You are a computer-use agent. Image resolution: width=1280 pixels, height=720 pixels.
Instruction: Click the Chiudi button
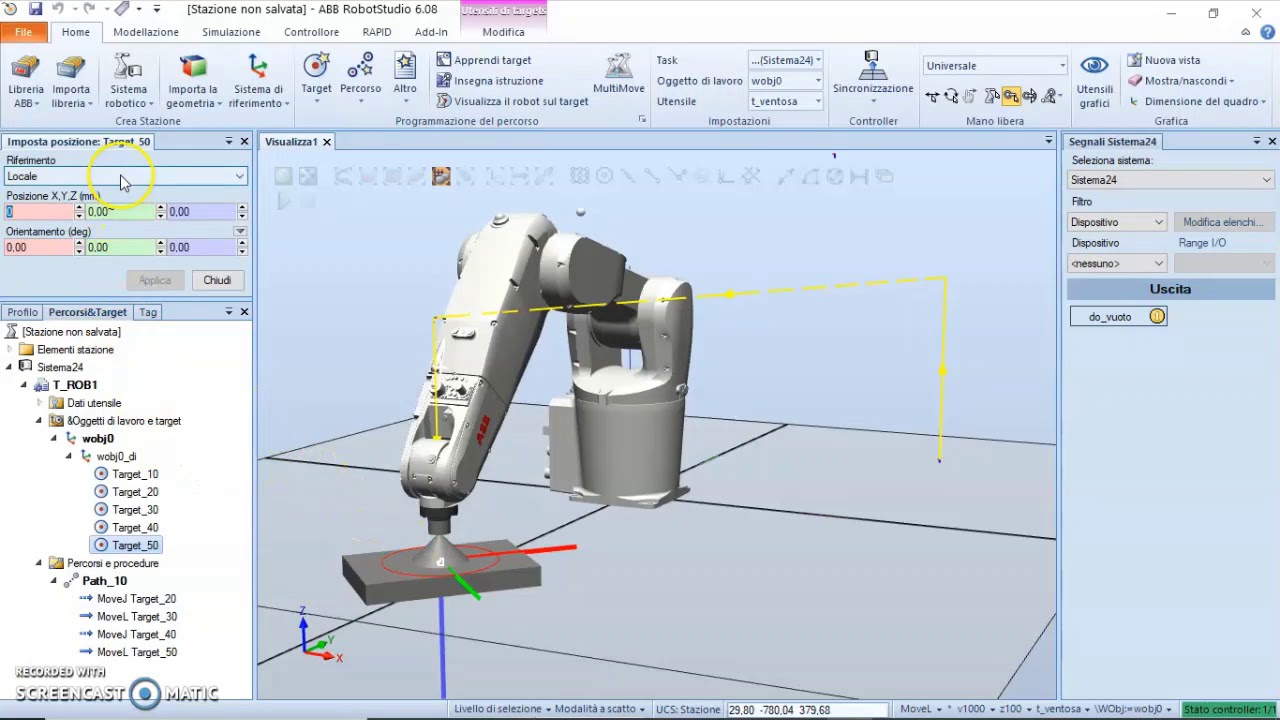click(x=217, y=280)
